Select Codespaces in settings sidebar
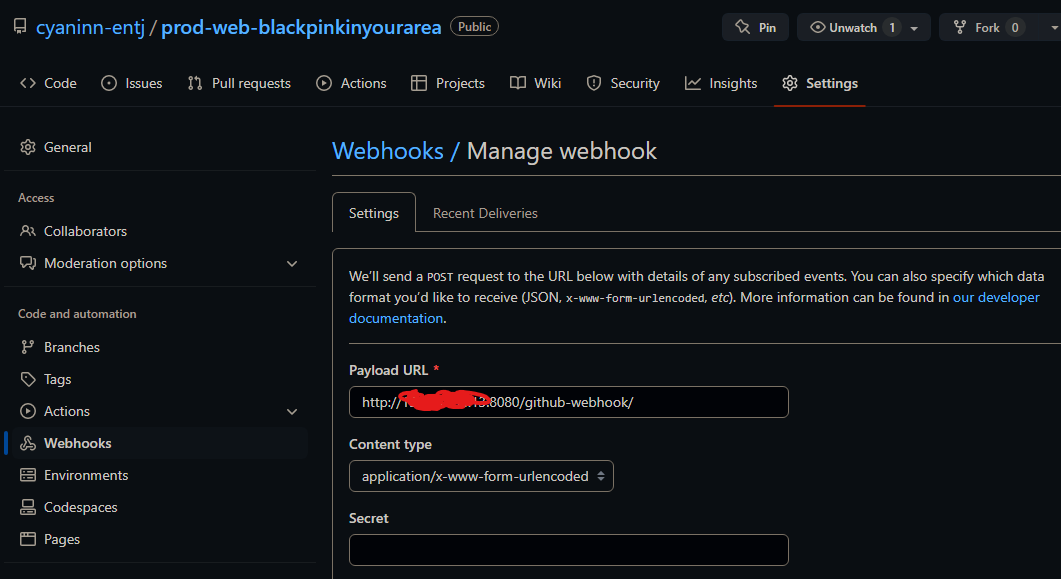 (159, 507)
